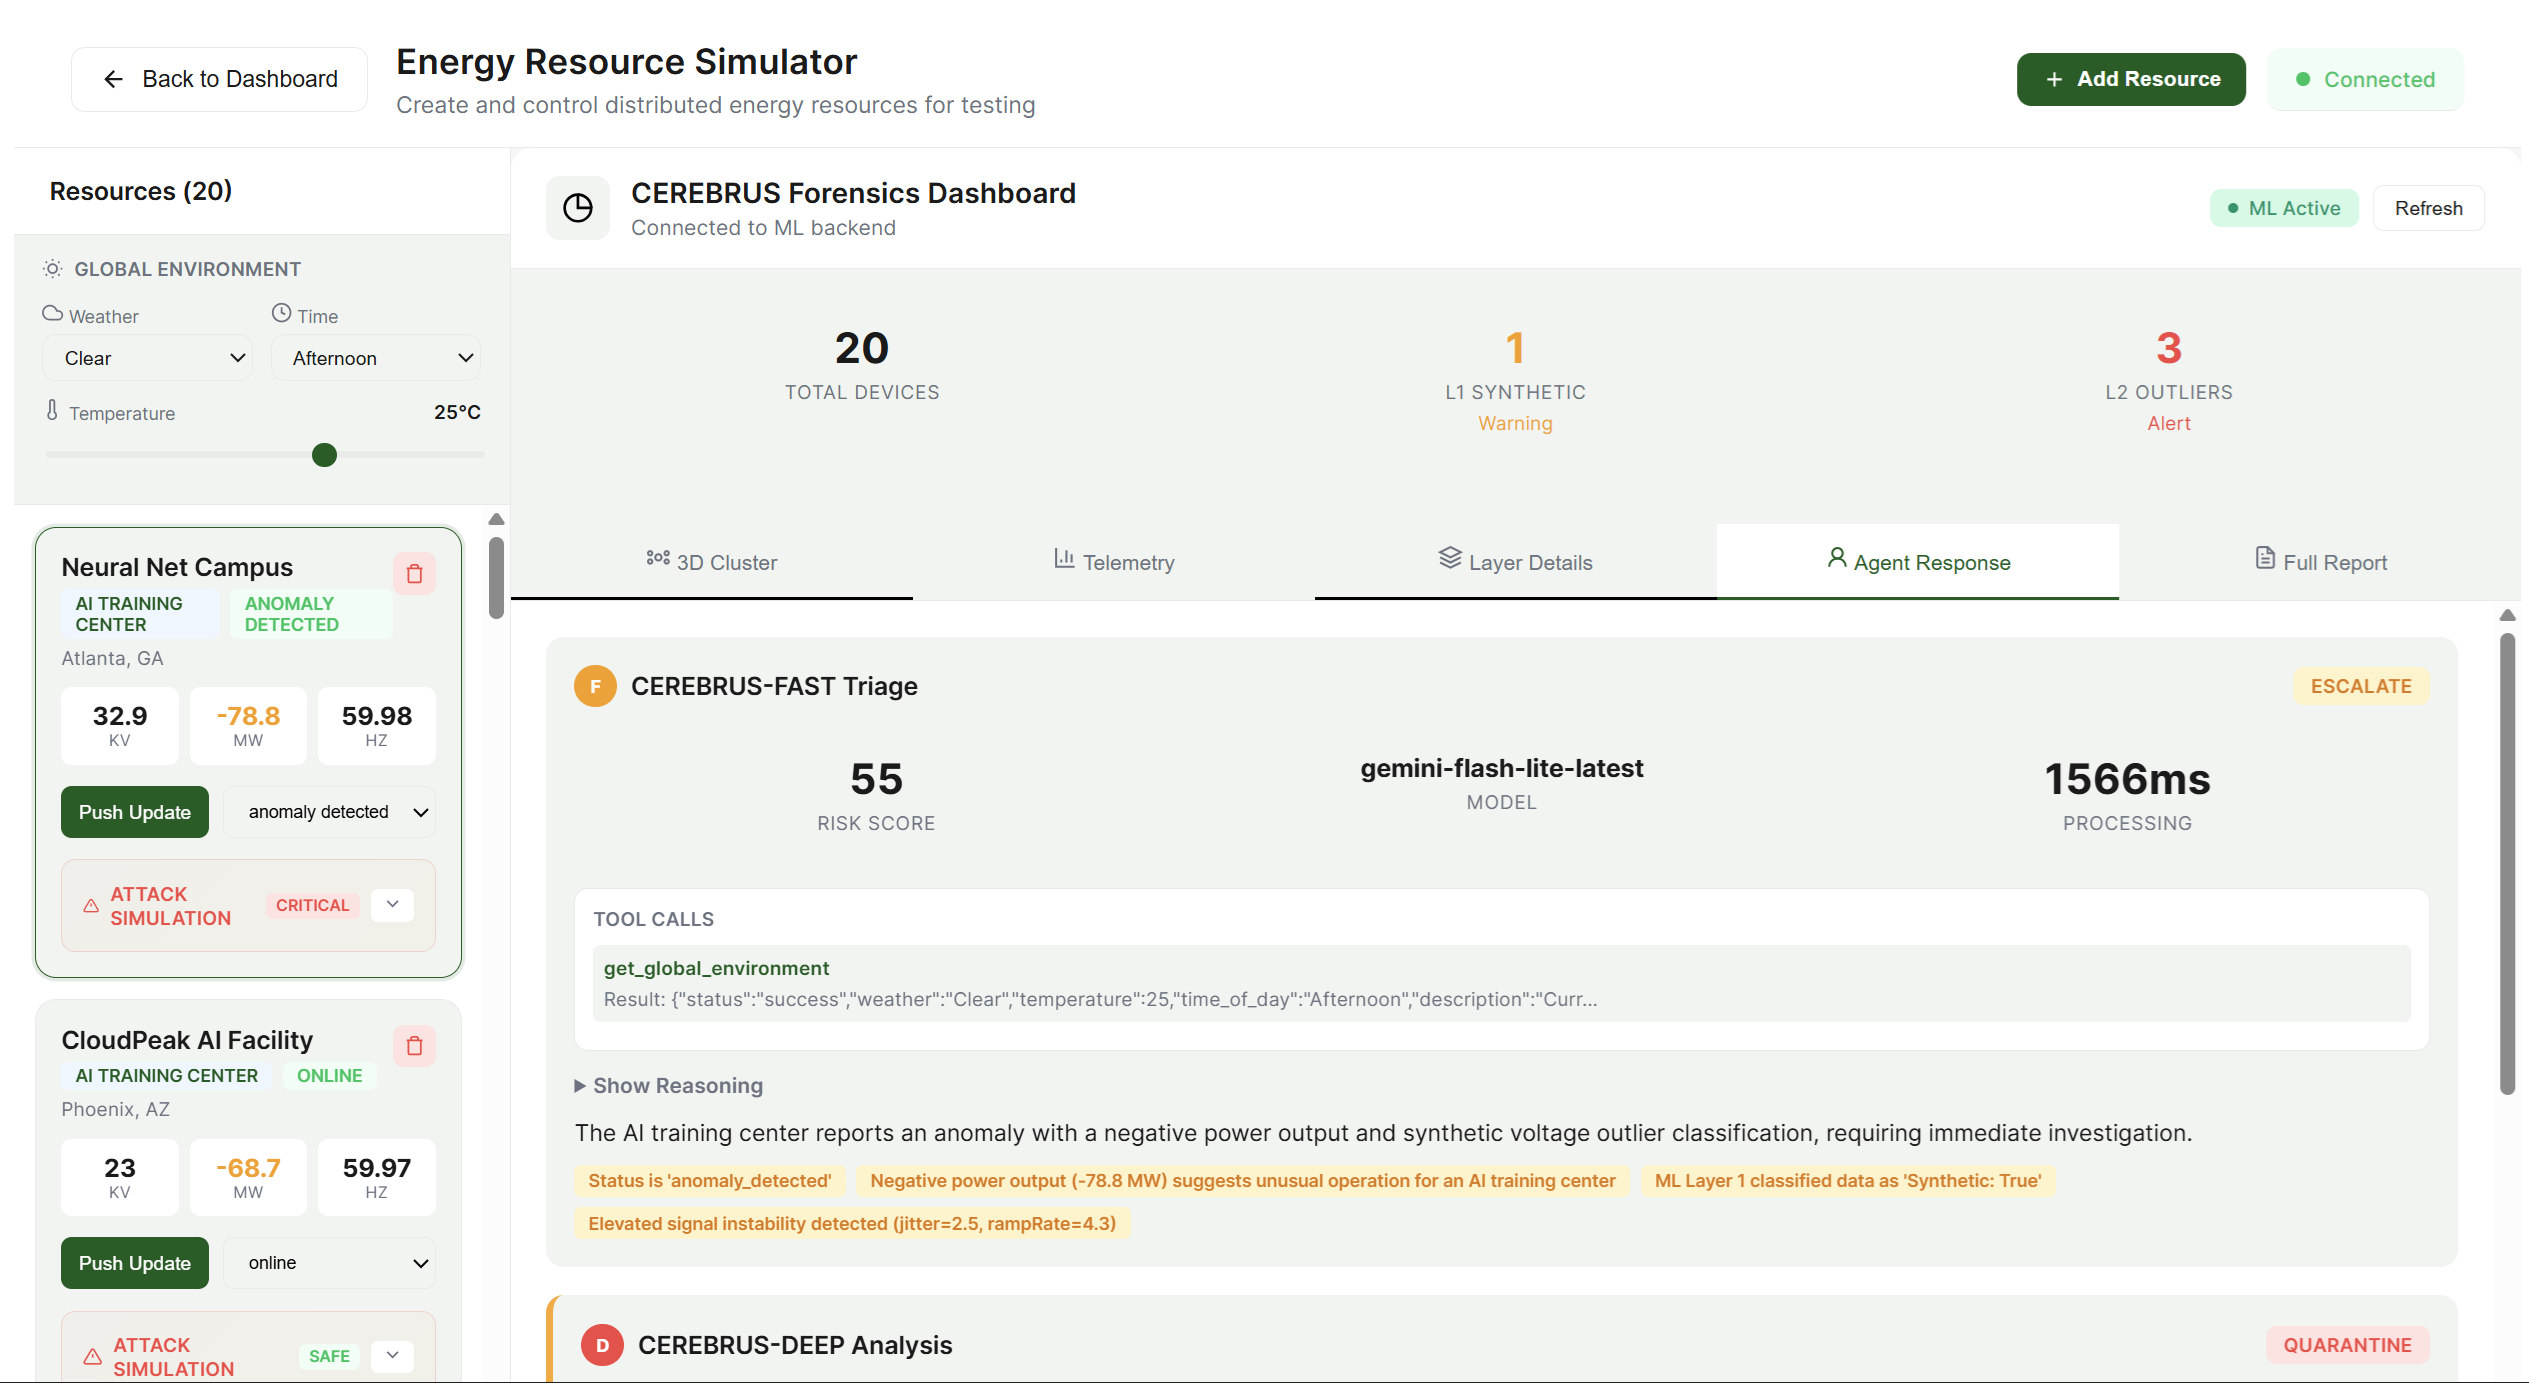Click the back arrow icon
The width and height of the screenshot is (2529, 1383).
click(114, 79)
